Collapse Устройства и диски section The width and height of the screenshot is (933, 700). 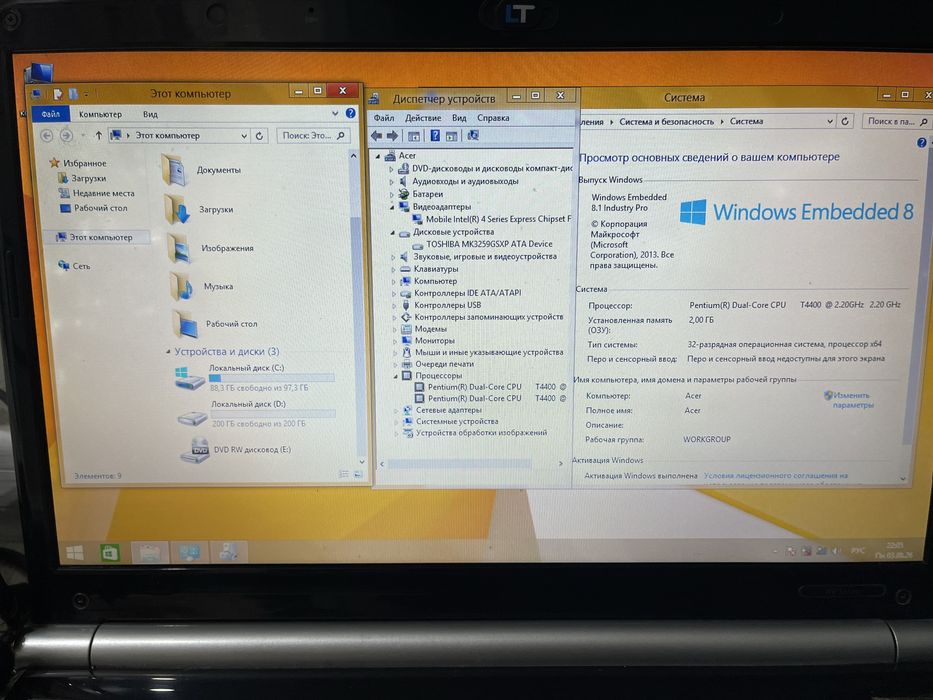(168, 352)
